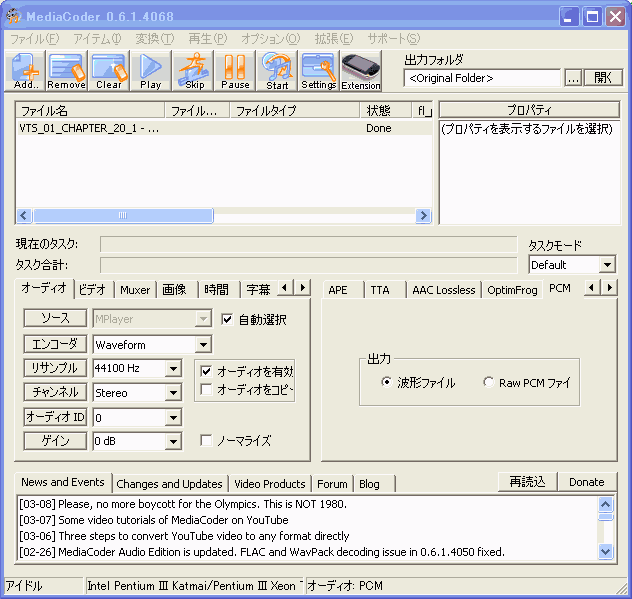Screen dimensions: 632x599
Task: Click the Donate button
Action: 586,482
